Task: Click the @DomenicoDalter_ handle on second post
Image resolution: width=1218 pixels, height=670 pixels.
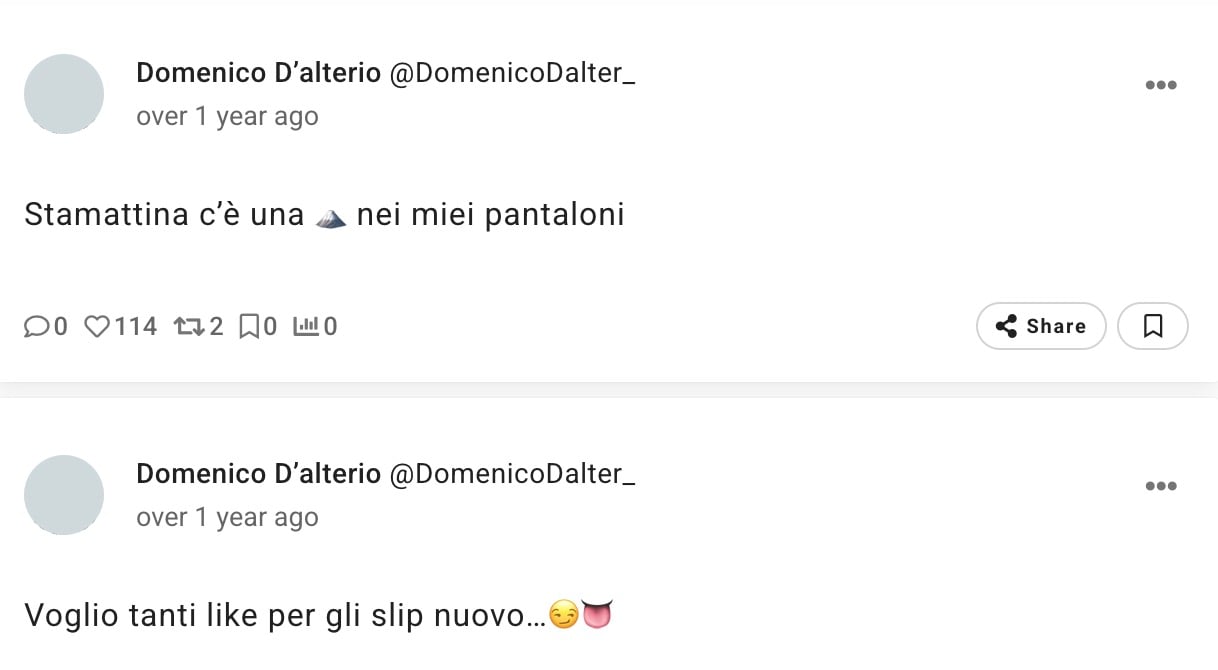Action: [x=511, y=474]
